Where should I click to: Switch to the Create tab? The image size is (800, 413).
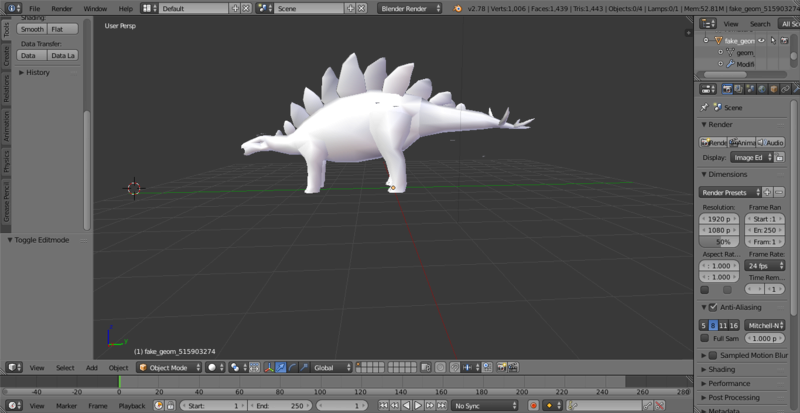coord(6,56)
